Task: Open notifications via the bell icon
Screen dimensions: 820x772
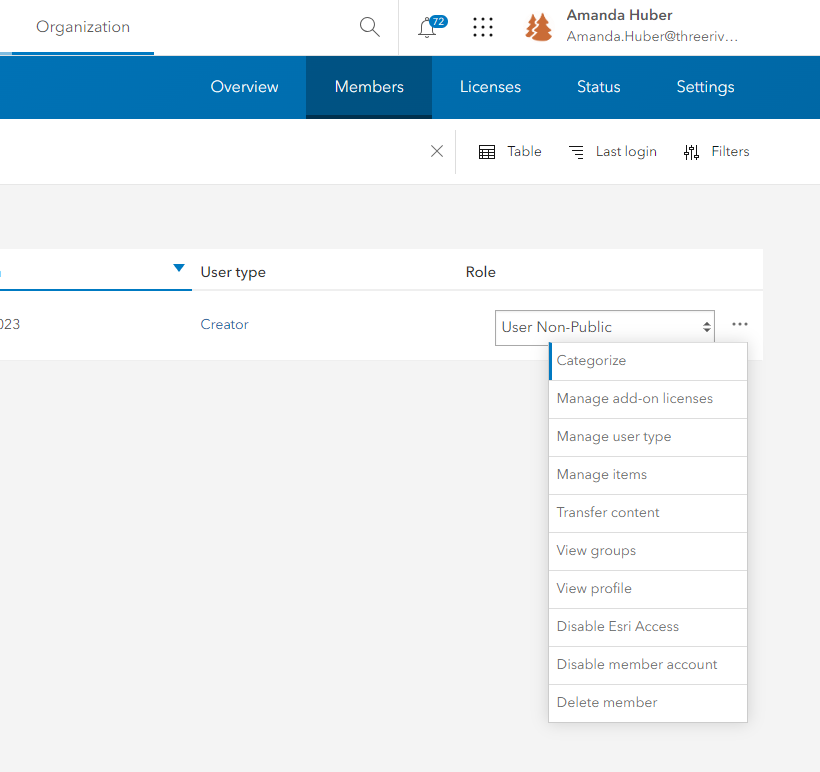Action: coord(427,27)
